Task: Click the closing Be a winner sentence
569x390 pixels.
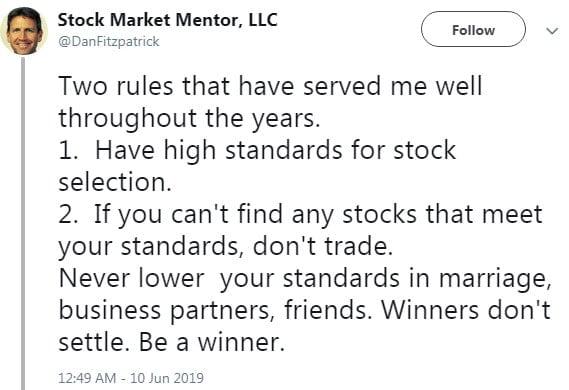Action: coord(211,342)
